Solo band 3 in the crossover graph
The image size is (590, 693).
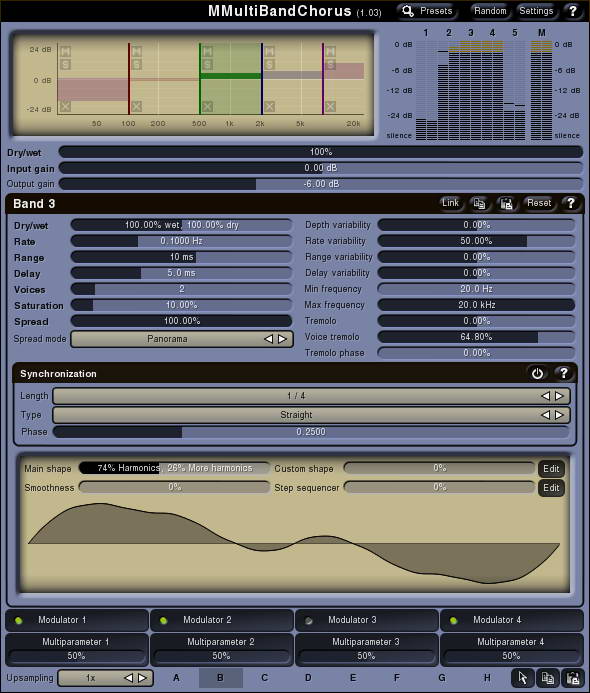tap(207, 65)
